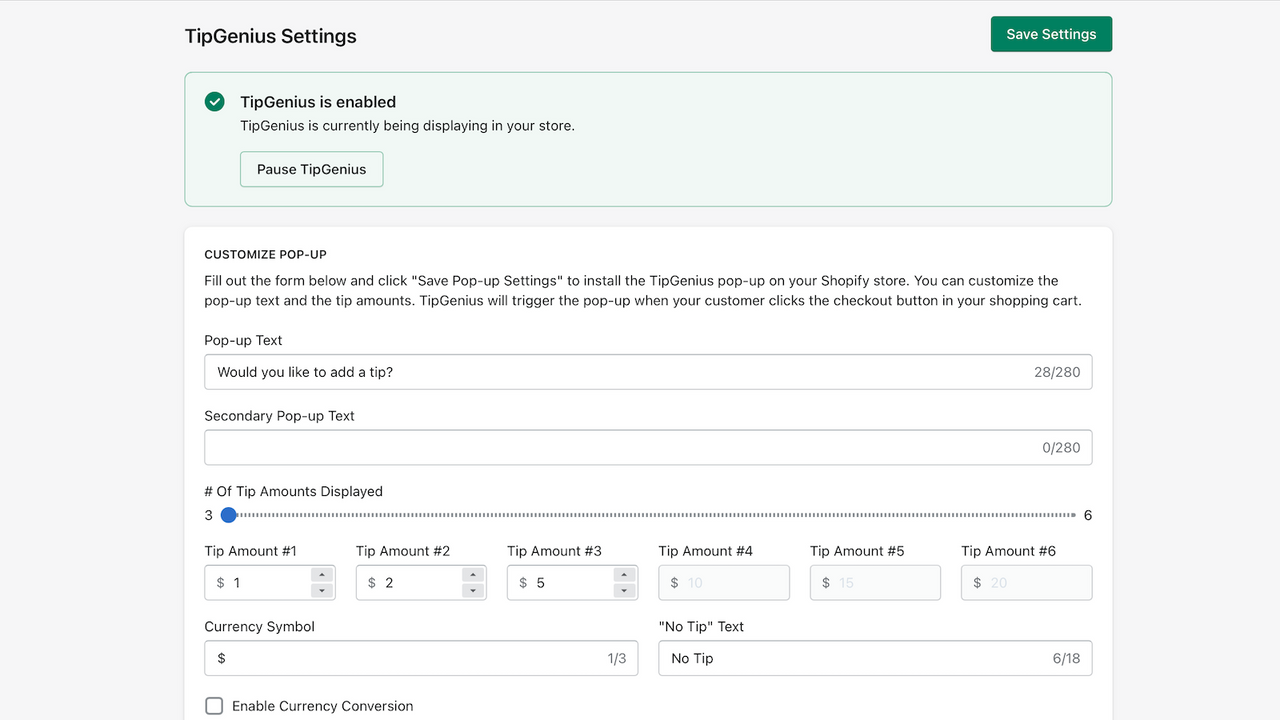Click the Pause TipGenius button
This screenshot has width=1280, height=720.
pos(311,169)
